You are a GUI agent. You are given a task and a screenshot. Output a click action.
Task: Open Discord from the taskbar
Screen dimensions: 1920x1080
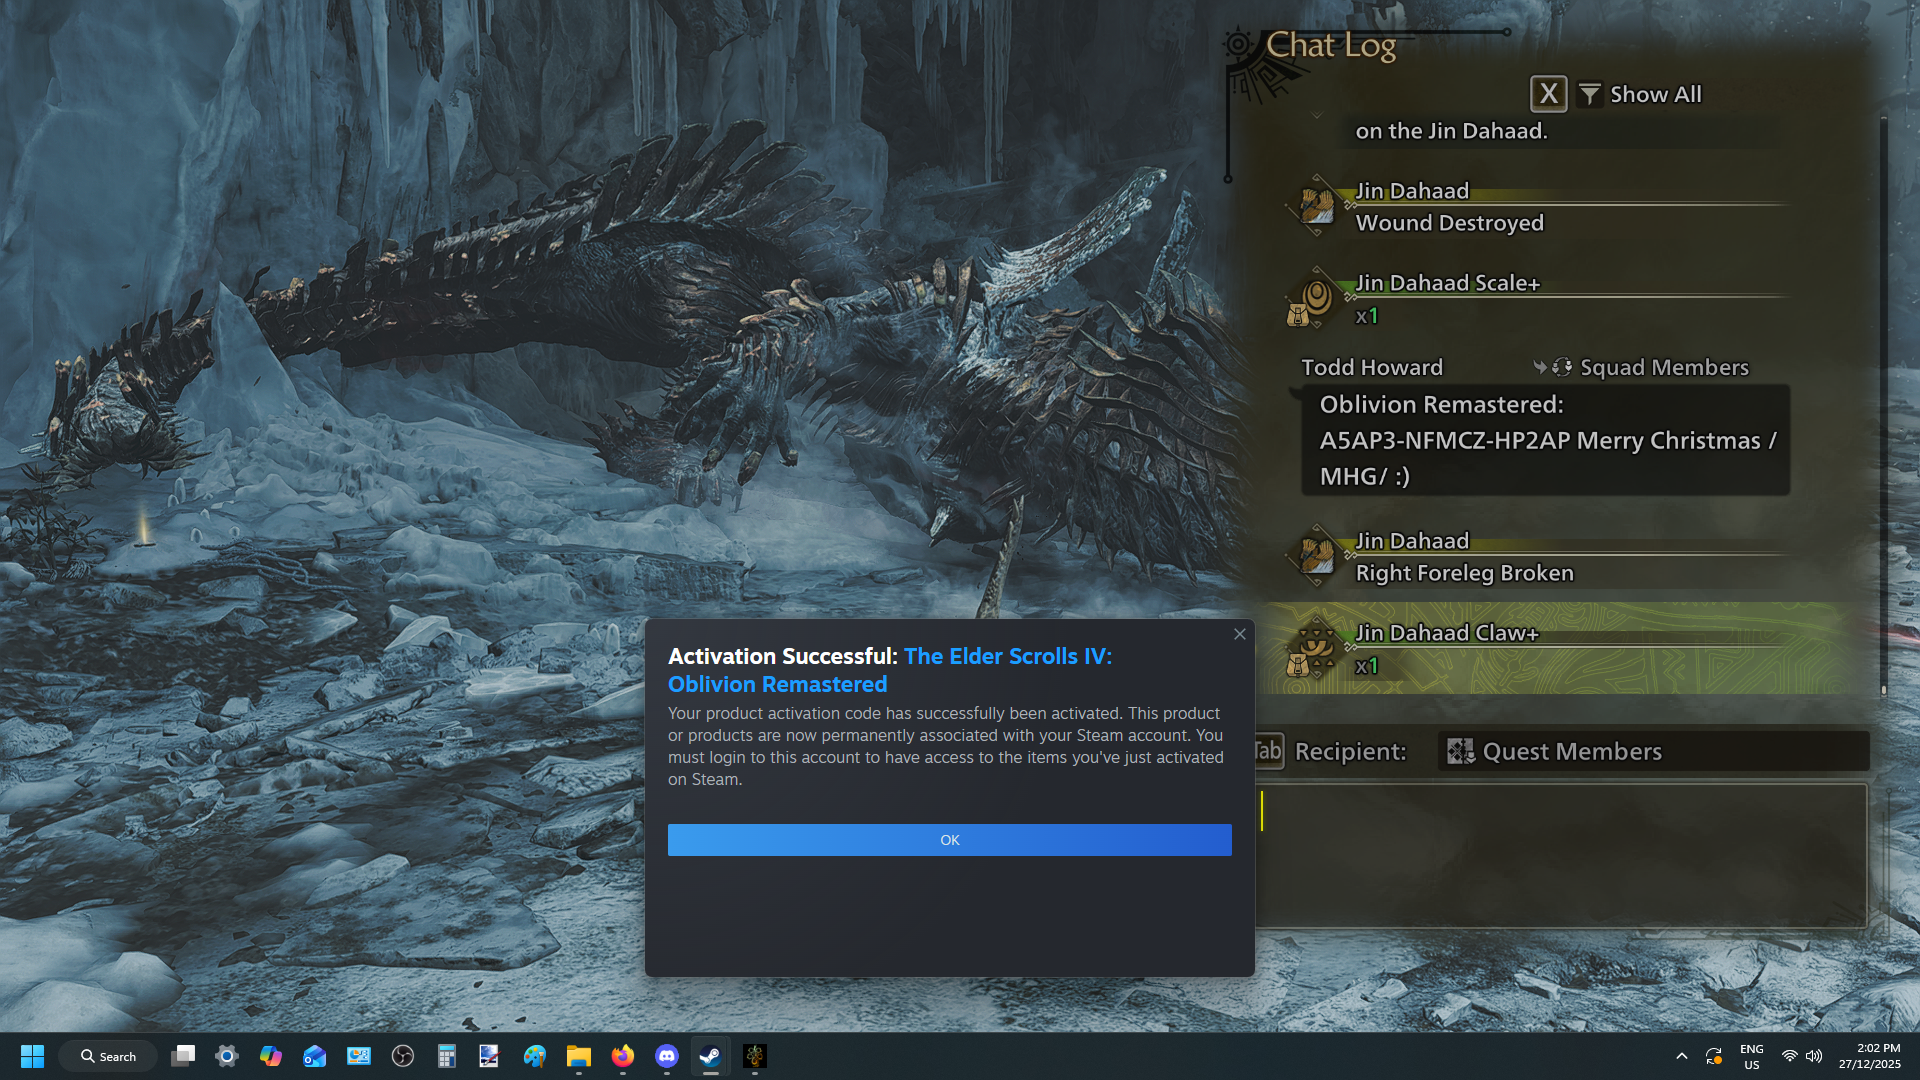point(667,1056)
